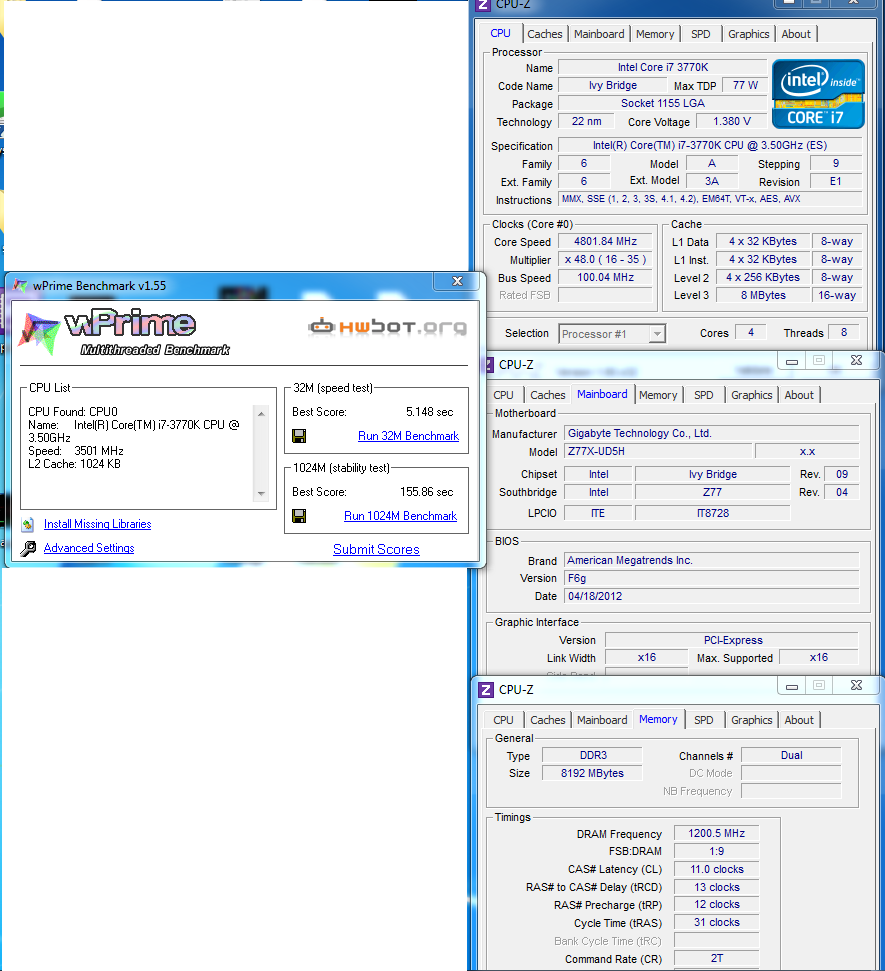Select SPD tab in the CPU-Z processor window
The width and height of the screenshot is (885, 971).
[x=700, y=34]
